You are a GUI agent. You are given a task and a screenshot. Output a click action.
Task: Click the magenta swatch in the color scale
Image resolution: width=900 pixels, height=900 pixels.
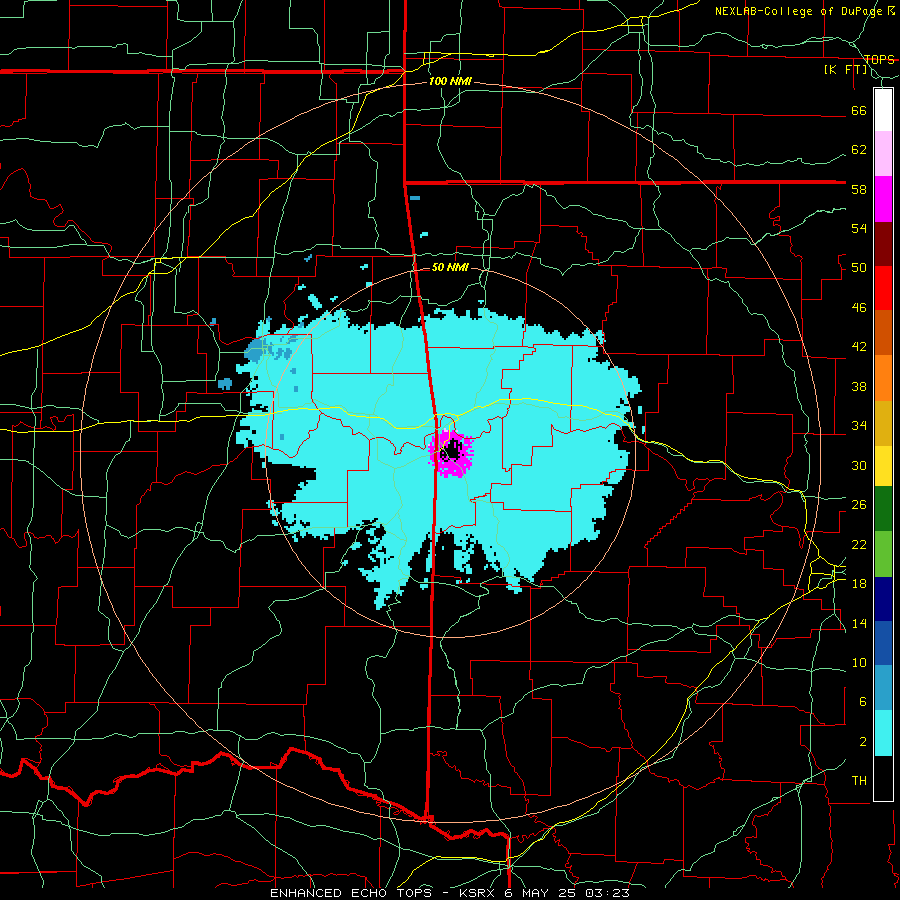tap(883, 199)
